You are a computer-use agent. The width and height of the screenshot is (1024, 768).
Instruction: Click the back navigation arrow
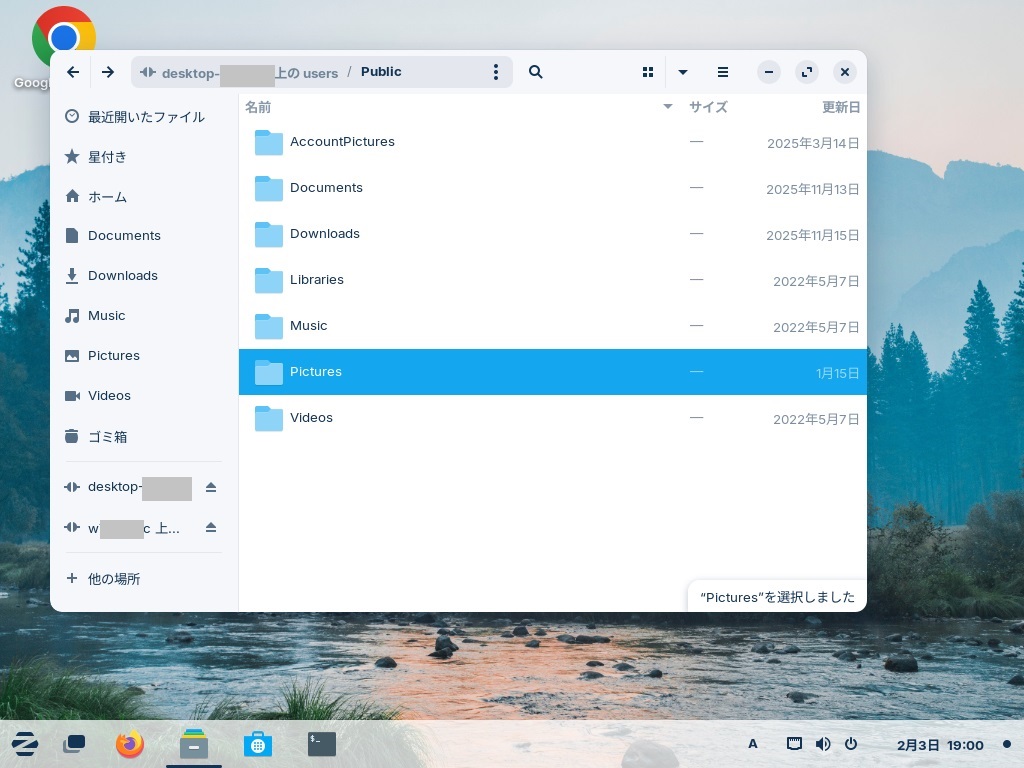[73, 72]
